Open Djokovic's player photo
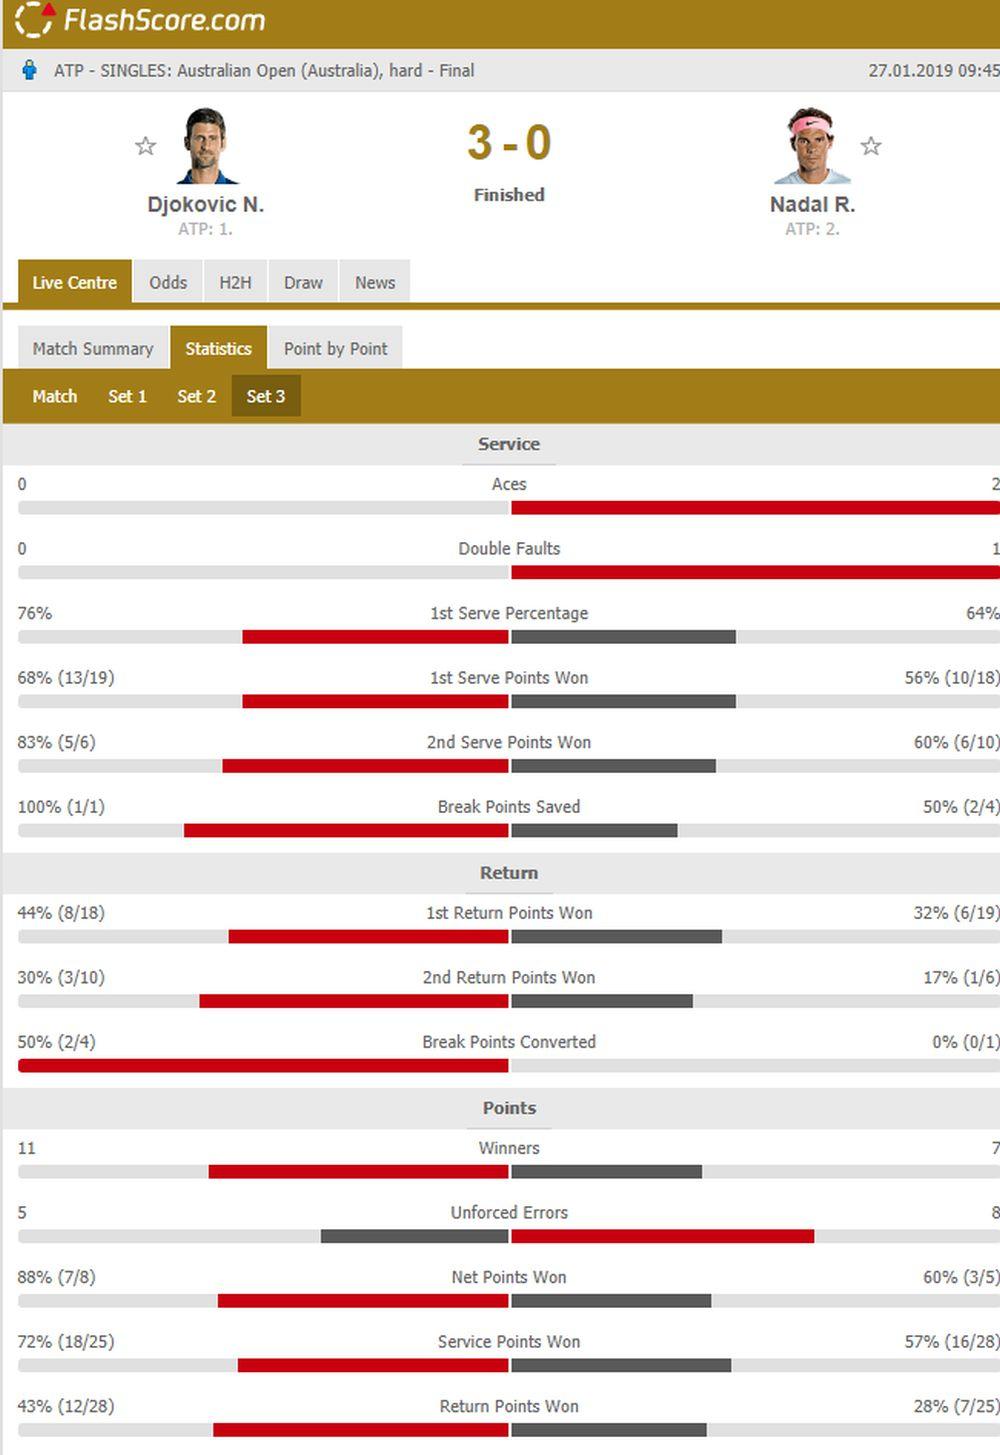This screenshot has height=1455, width=1000. [207, 146]
